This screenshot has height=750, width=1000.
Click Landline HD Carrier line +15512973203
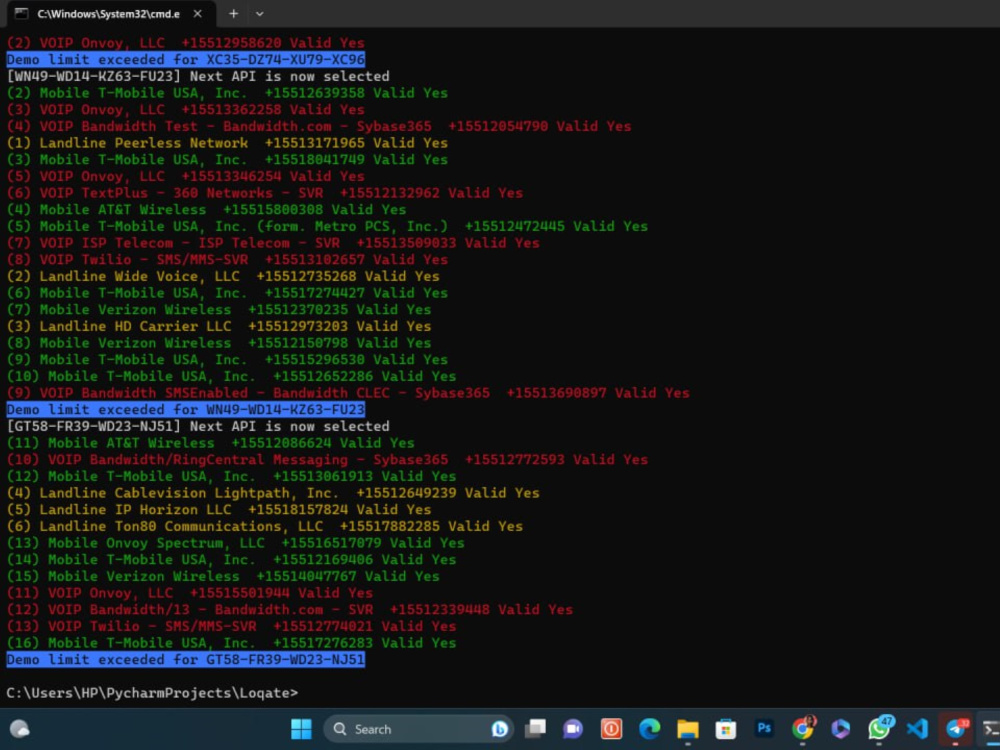click(x=219, y=326)
